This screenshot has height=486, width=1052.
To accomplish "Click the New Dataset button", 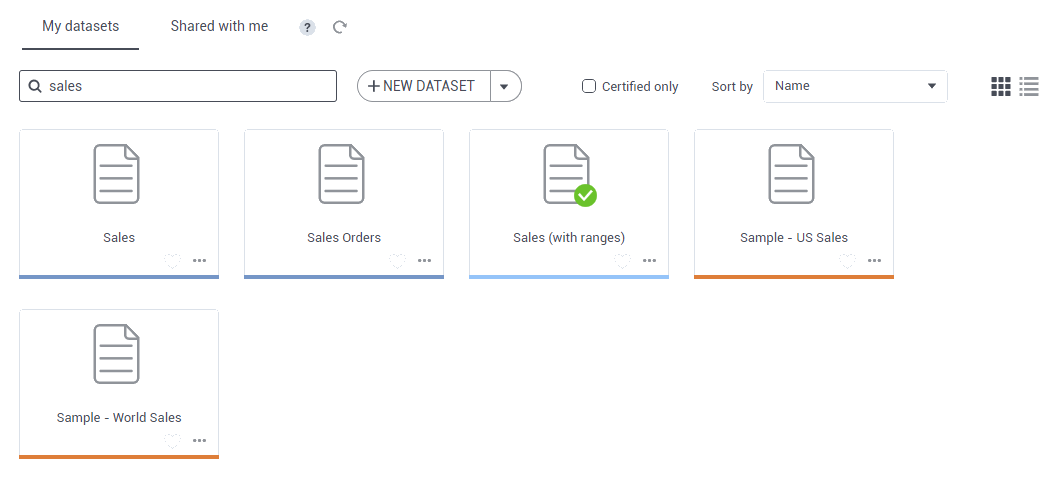I will [x=423, y=86].
